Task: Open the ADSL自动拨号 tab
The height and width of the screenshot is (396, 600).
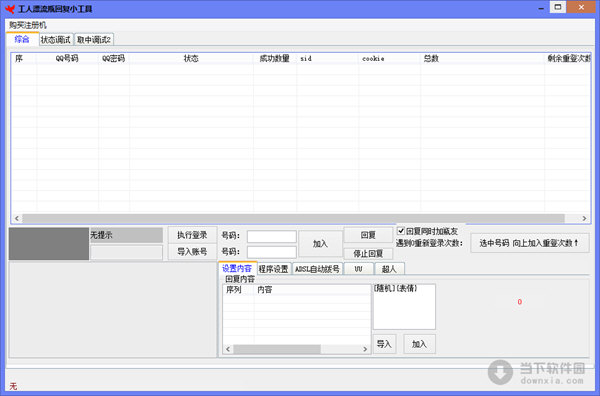Action: (318, 269)
